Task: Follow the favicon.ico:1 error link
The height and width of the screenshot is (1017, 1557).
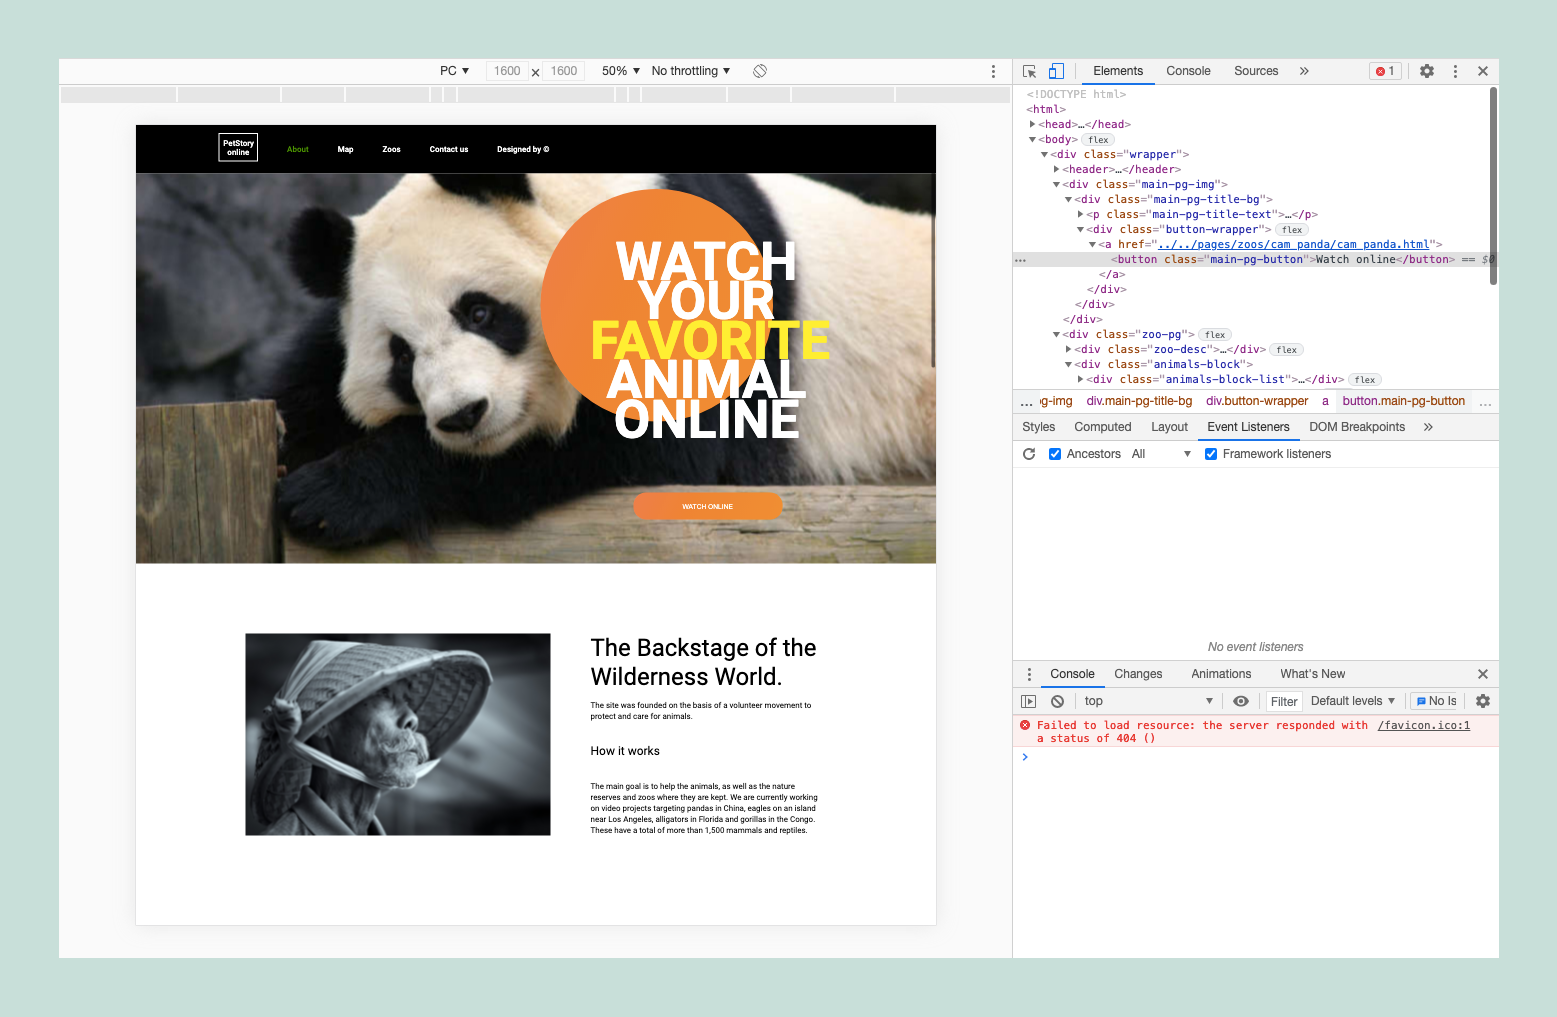Action: coord(1422,725)
